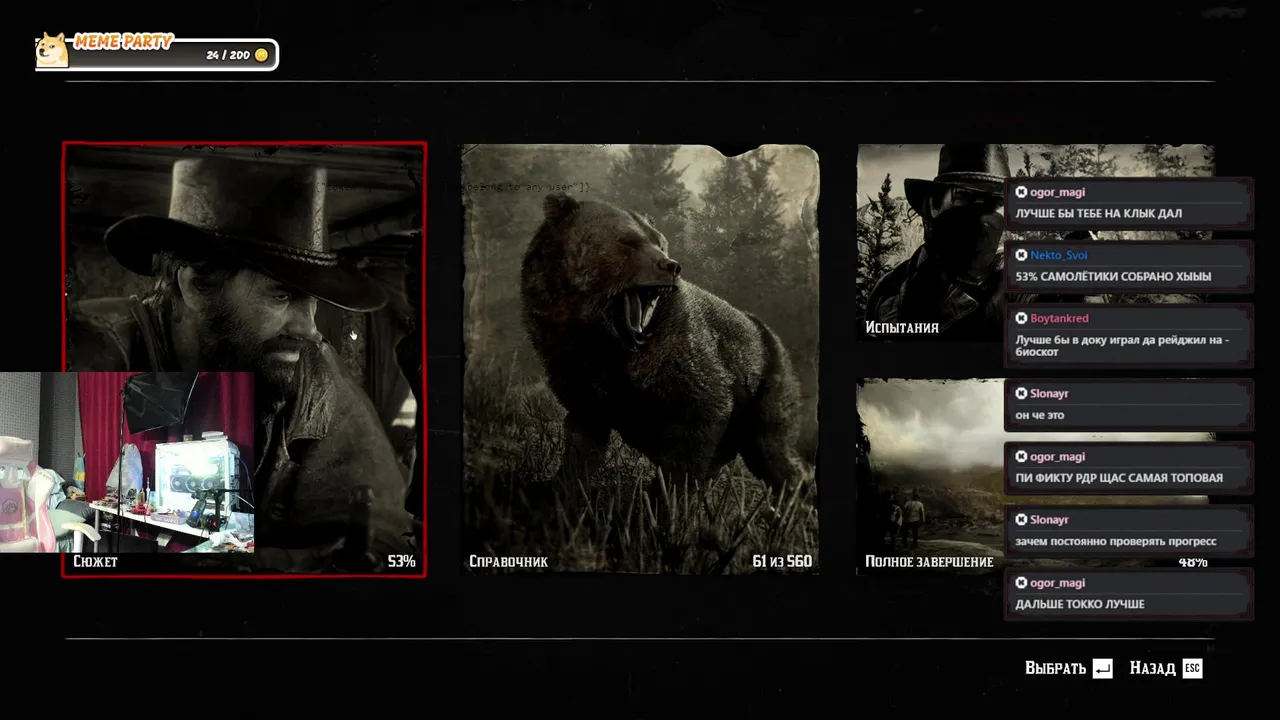Click badge icon on 'зачем постоянно проверять' message
Viewport: 1280px width, 720px height.
pos(1021,520)
